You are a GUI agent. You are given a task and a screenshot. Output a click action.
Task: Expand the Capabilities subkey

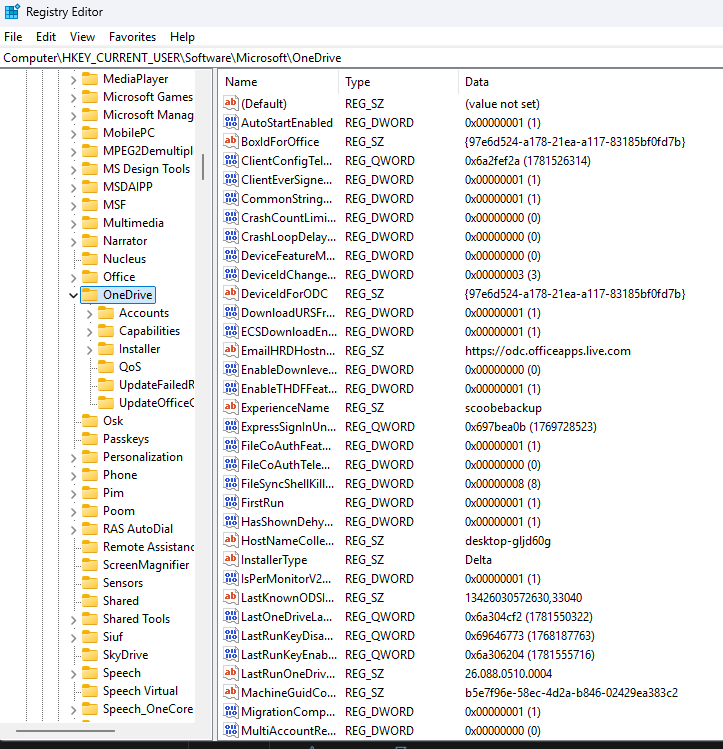[x=89, y=332]
